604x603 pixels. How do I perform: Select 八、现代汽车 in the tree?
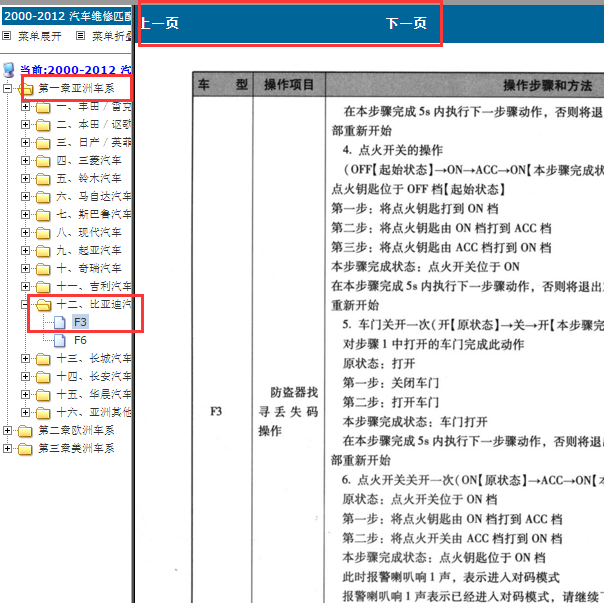(89, 232)
